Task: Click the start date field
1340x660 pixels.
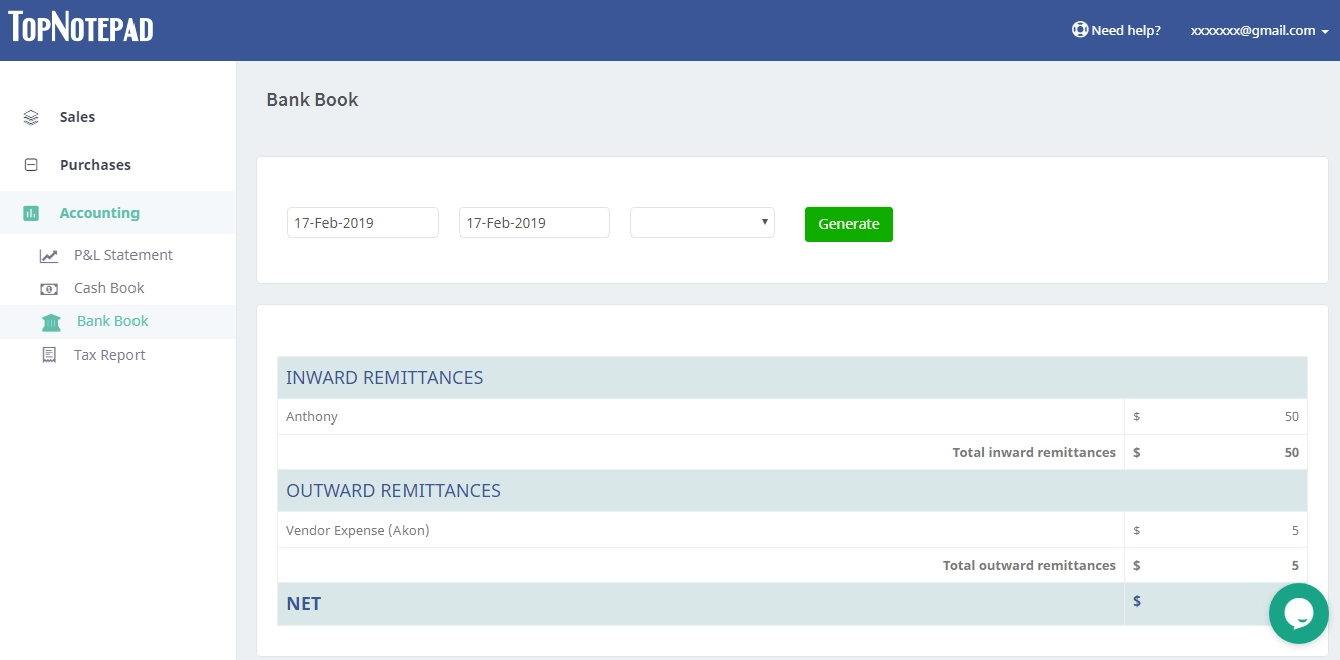Action: coord(362,223)
